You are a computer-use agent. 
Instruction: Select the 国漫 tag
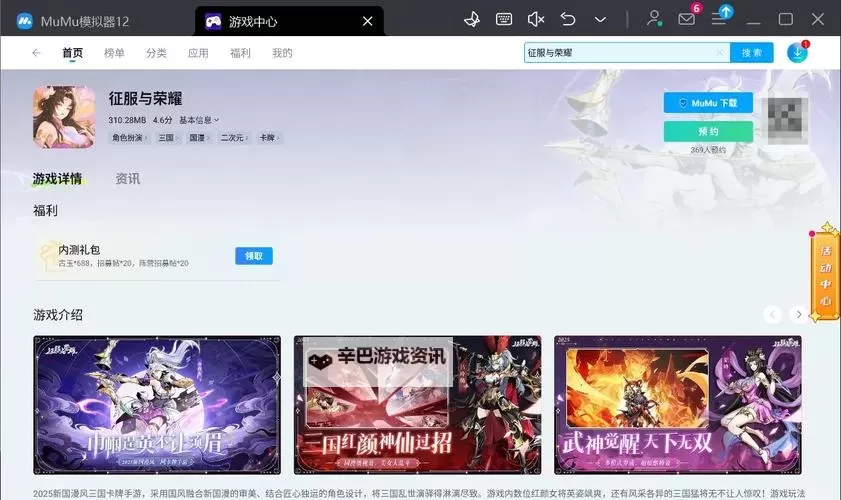coord(199,138)
